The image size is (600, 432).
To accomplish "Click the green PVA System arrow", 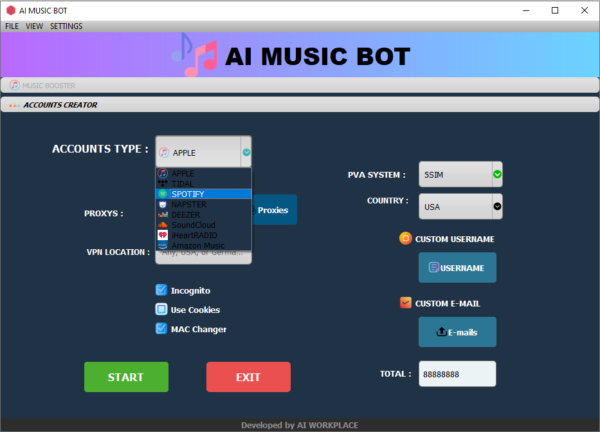I will coord(497,174).
